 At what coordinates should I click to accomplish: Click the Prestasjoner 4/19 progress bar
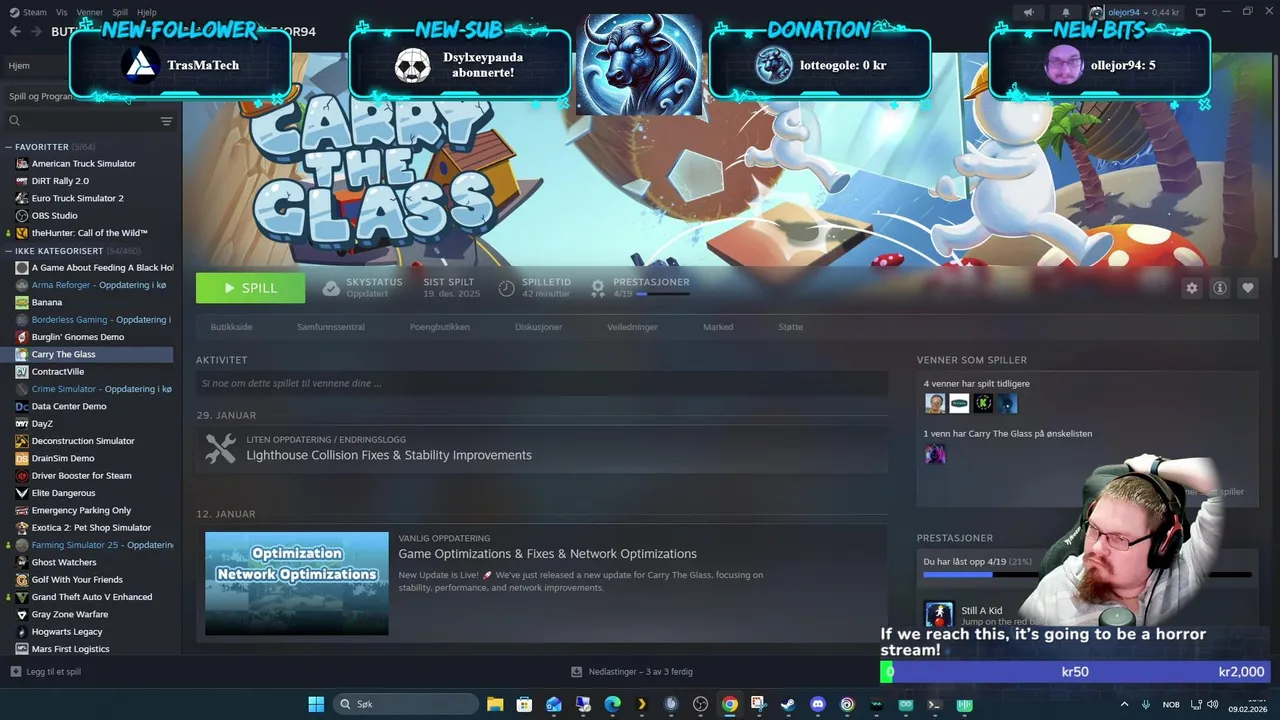pos(663,294)
